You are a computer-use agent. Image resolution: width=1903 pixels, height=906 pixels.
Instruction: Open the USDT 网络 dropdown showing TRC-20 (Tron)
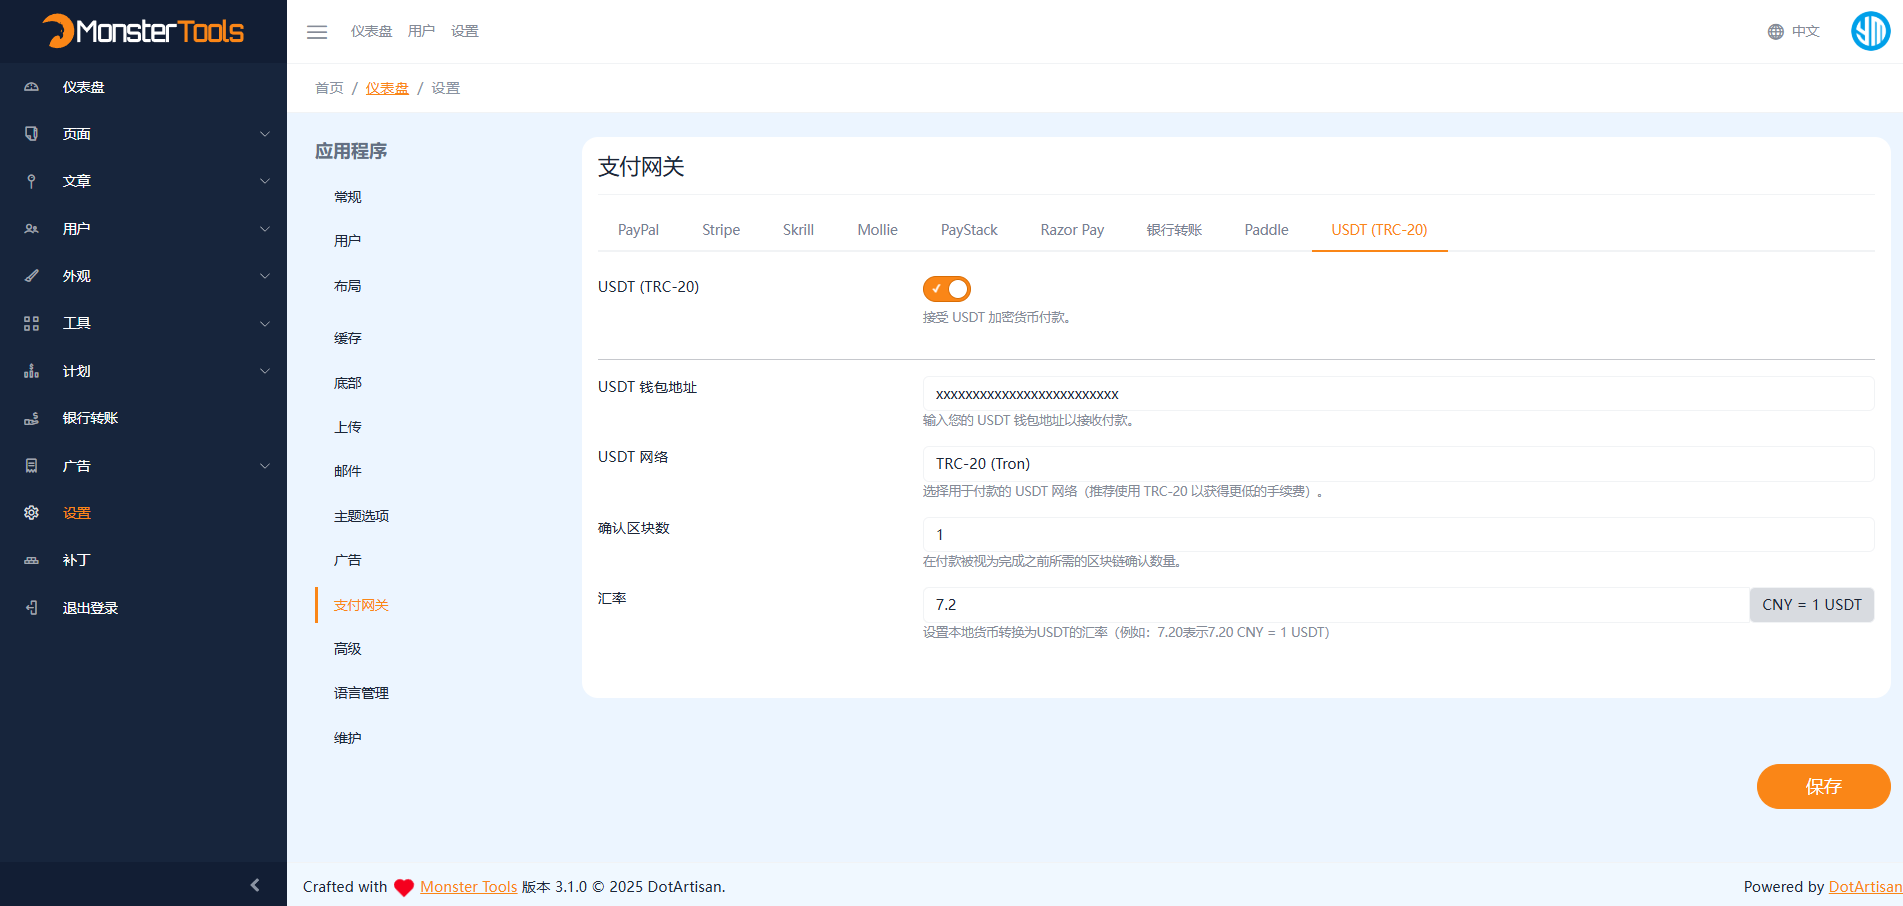point(1396,463)
